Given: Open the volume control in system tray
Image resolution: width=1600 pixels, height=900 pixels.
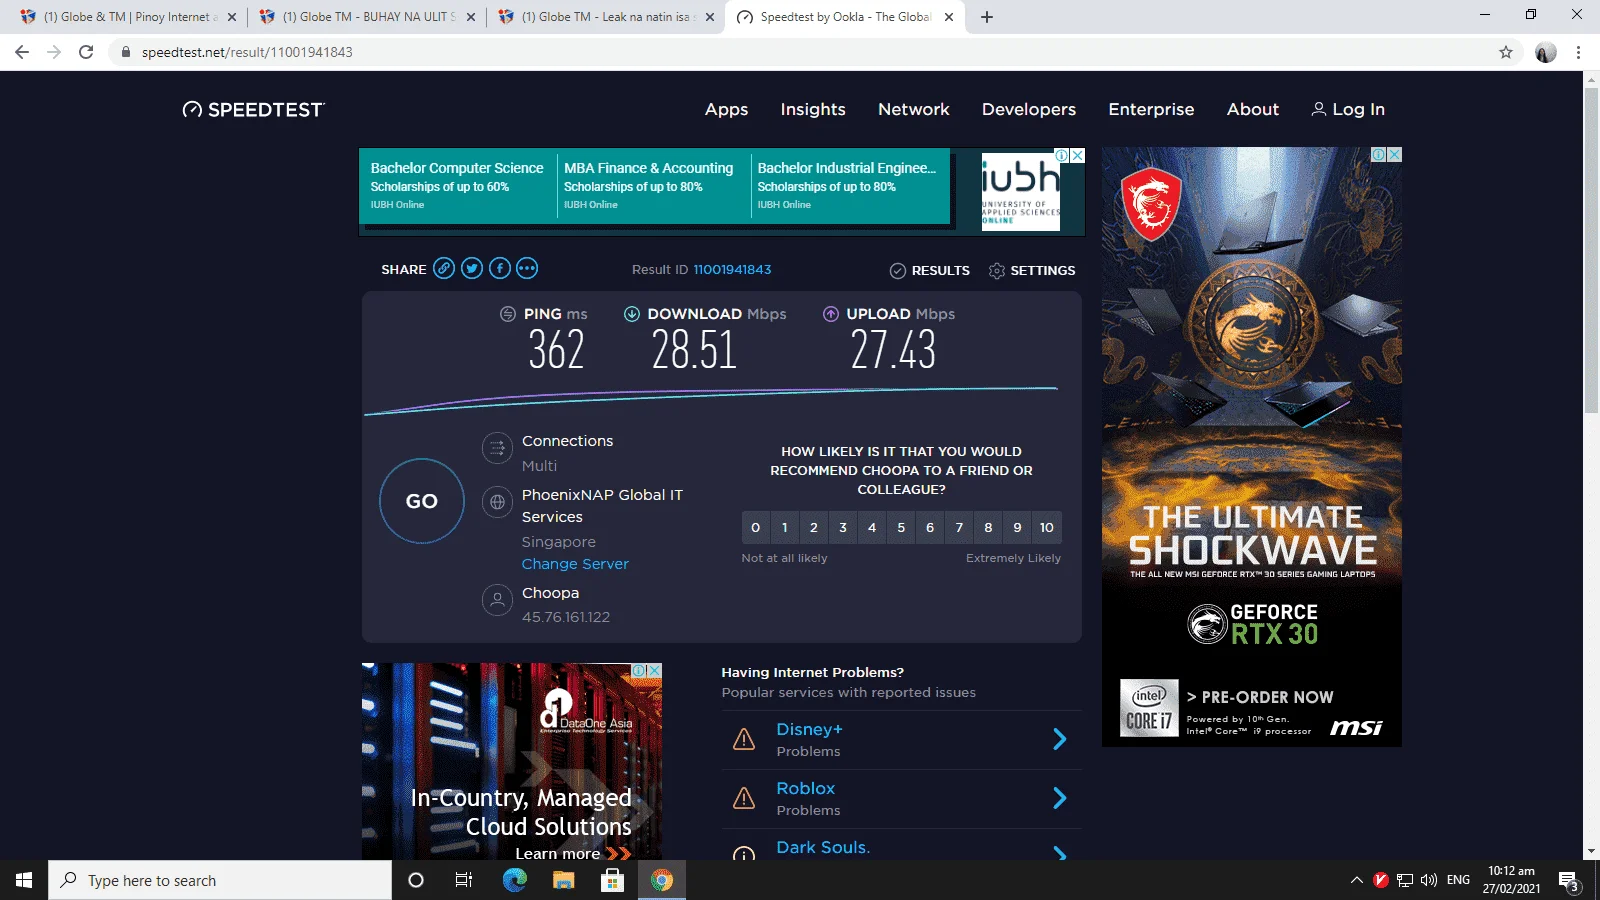Looking at the screenshot, I should pos(1429,880).
